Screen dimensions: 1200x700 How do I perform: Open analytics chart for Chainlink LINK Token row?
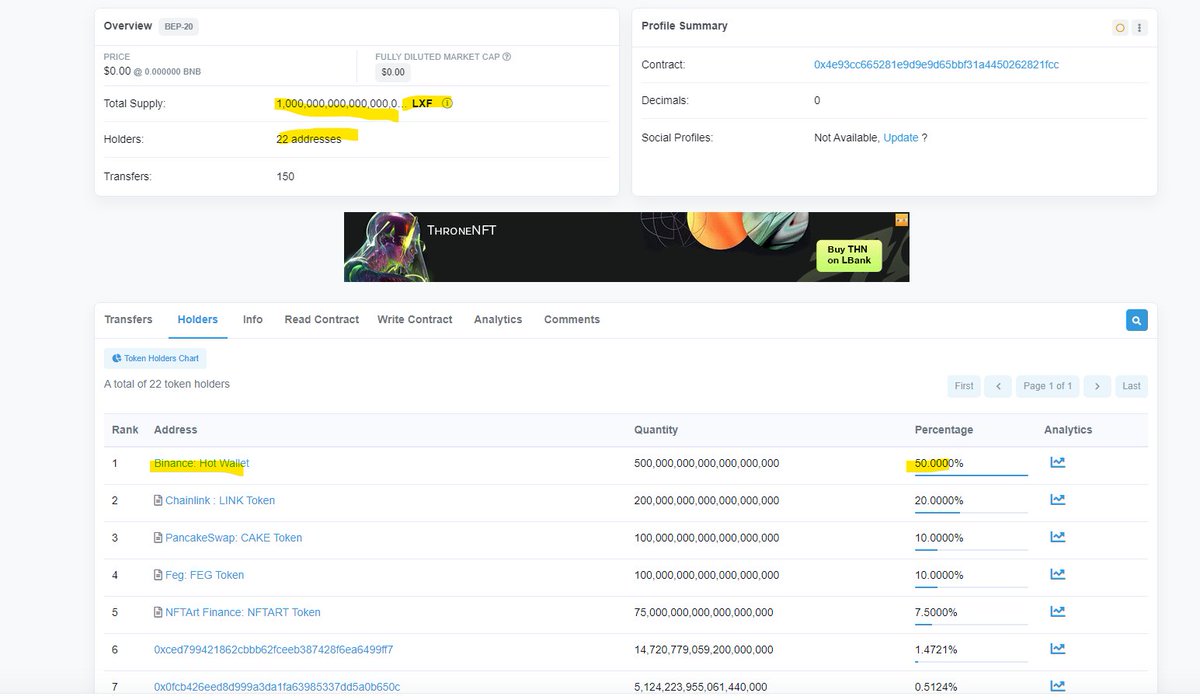pyautogui.click(x=1057, y=500)
